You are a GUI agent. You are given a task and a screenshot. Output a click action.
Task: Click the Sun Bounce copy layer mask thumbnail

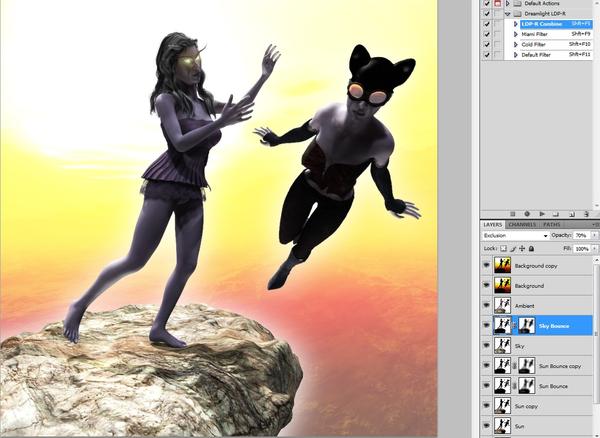527,366
